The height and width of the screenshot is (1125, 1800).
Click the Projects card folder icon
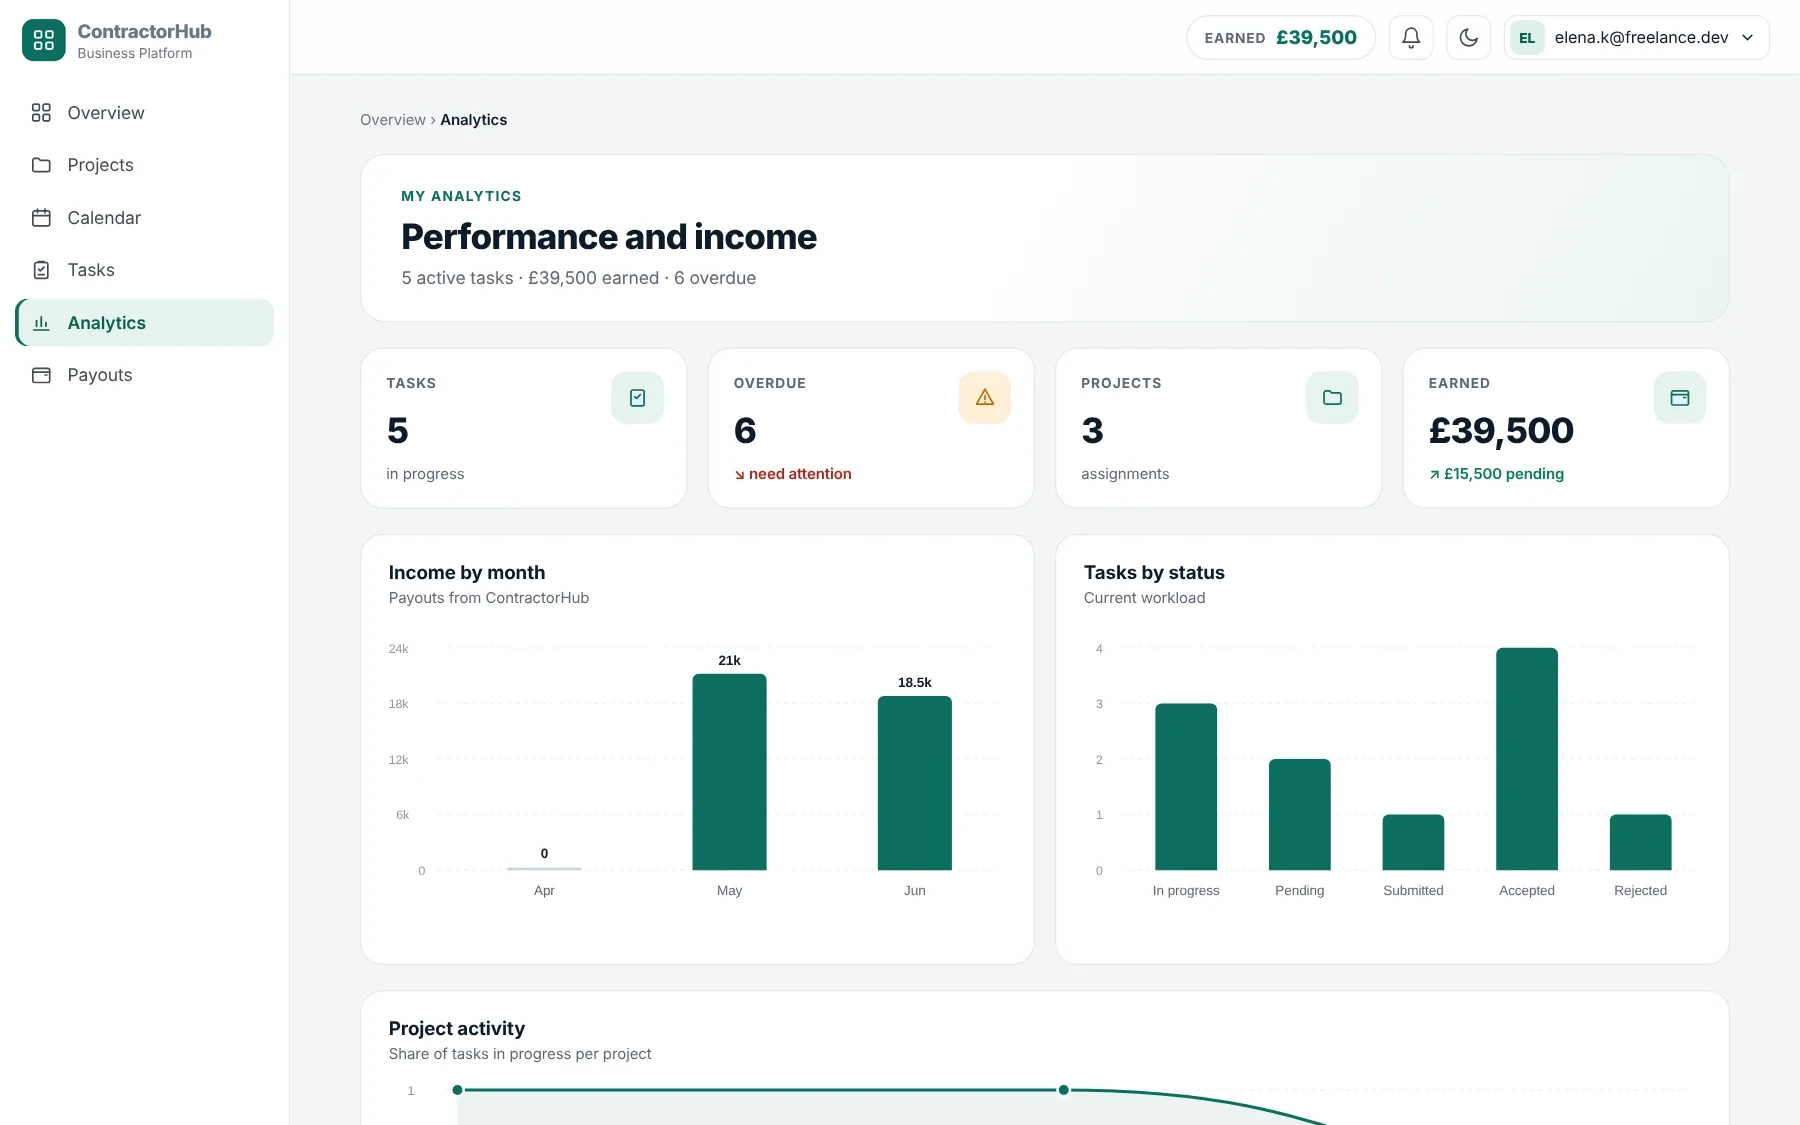coord(1332,398)
